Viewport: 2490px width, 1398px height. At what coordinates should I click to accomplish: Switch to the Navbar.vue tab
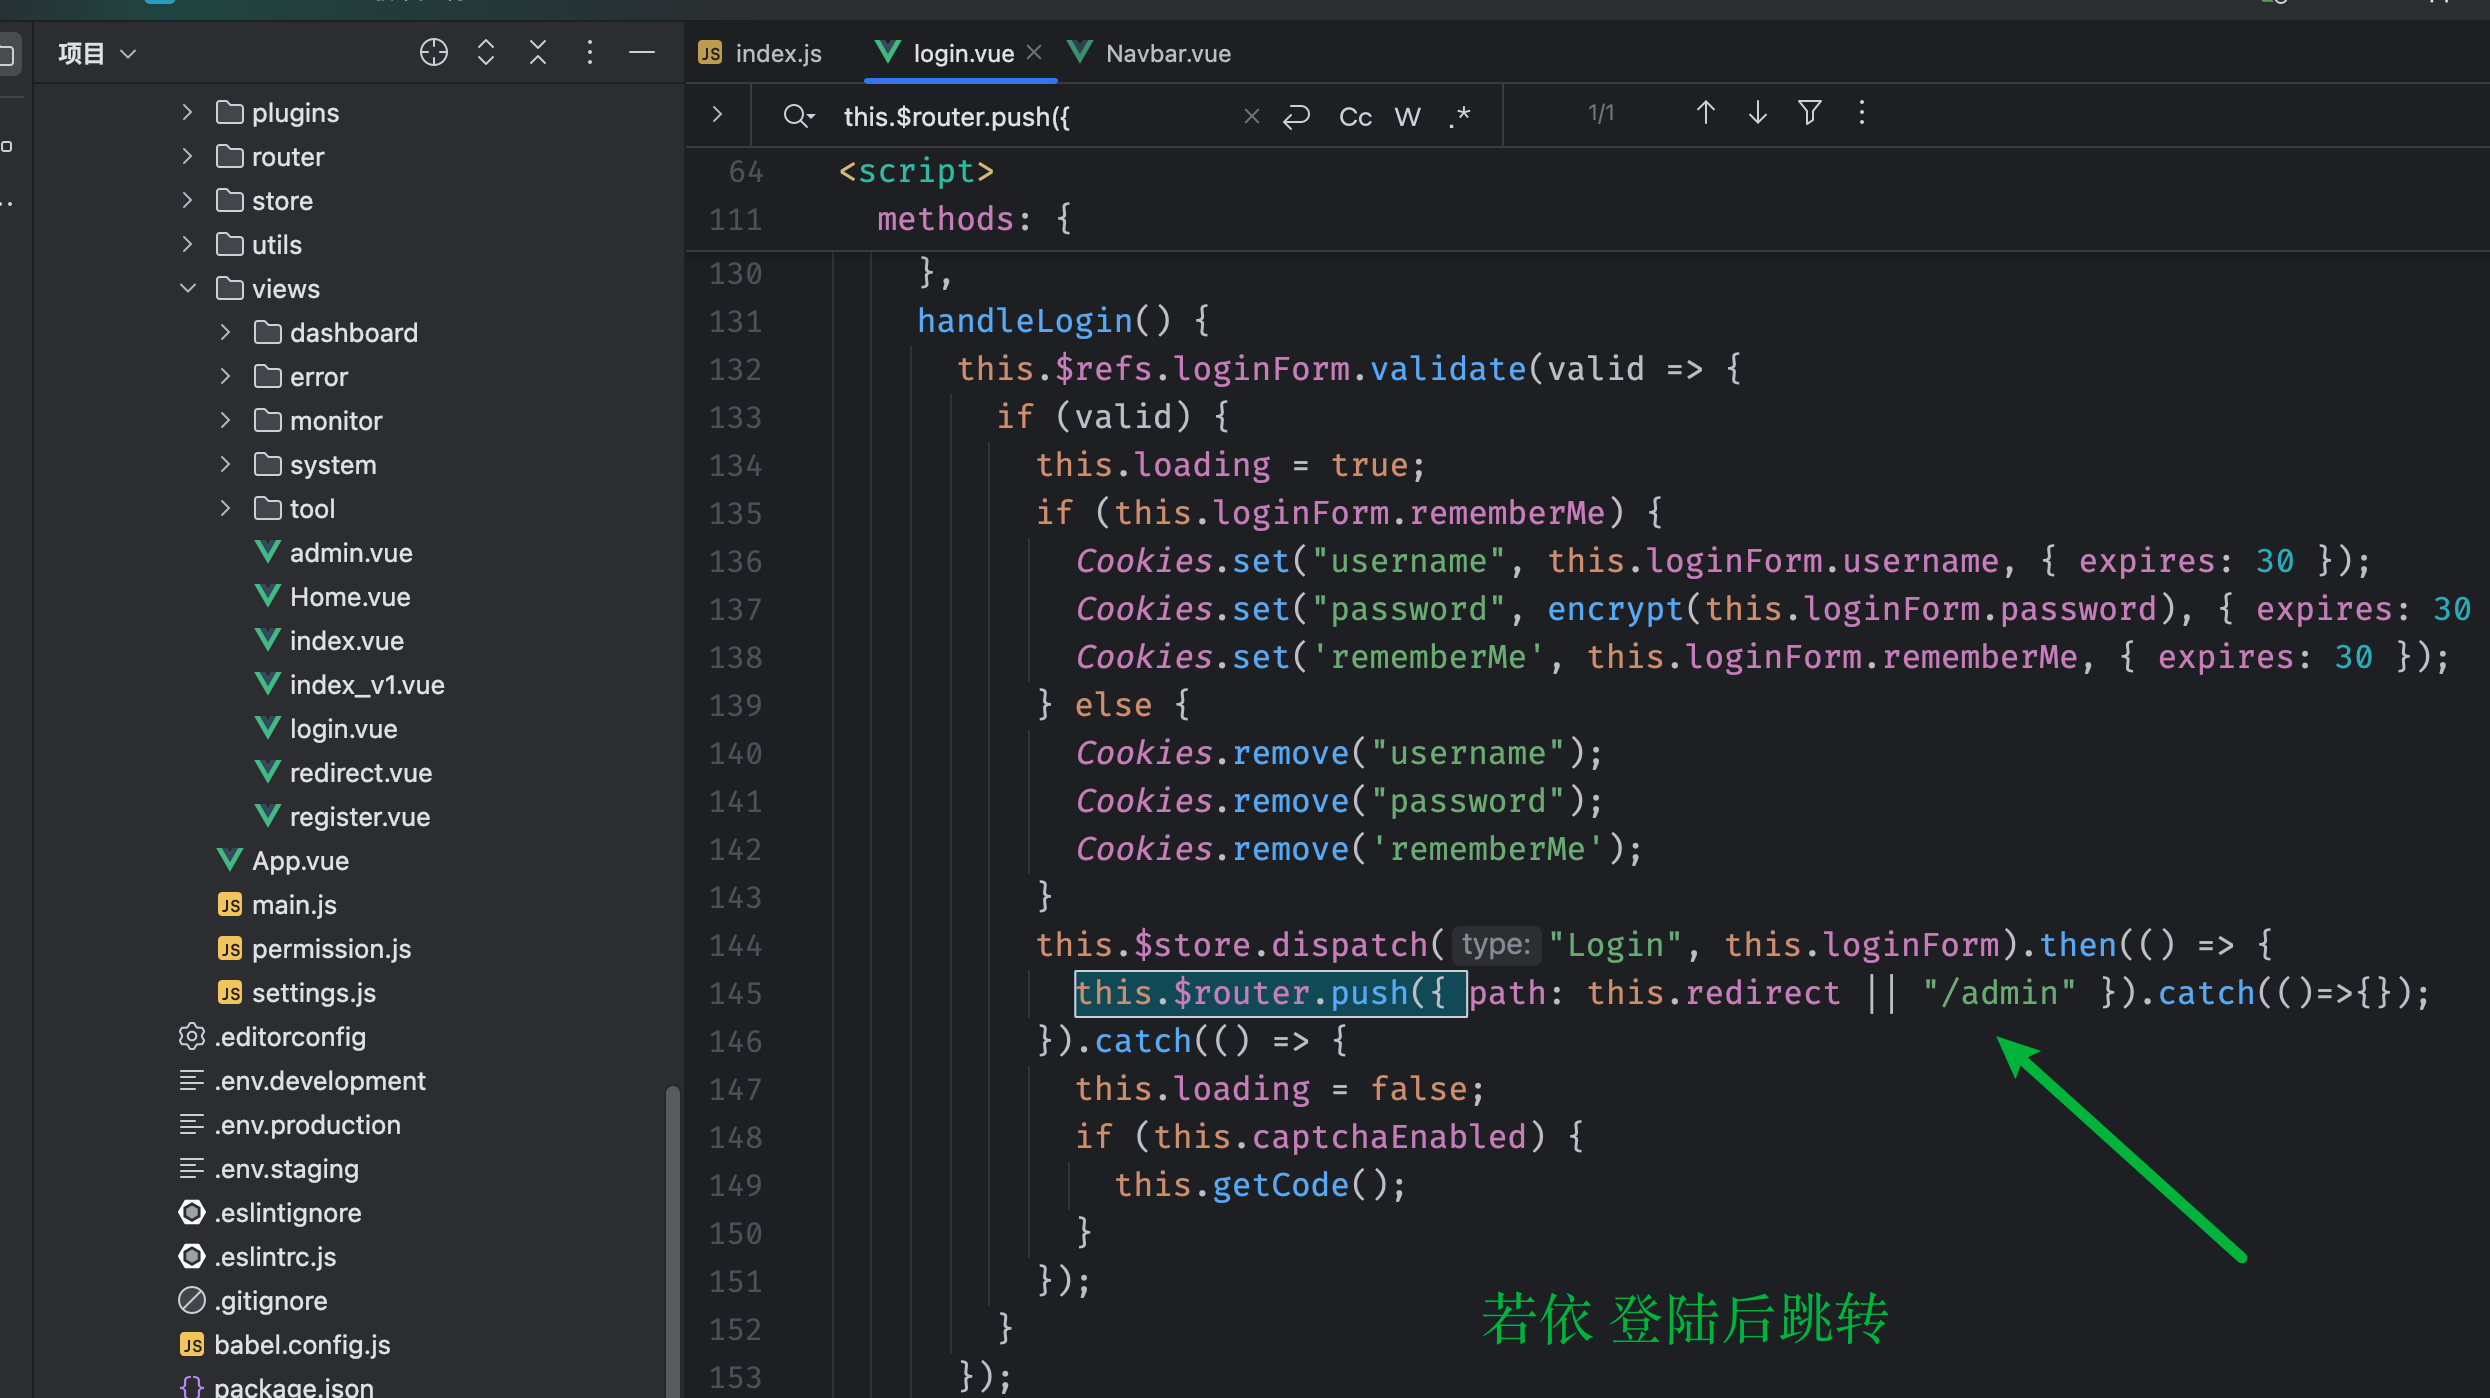pyautogui.click(x=1150, y=53)
